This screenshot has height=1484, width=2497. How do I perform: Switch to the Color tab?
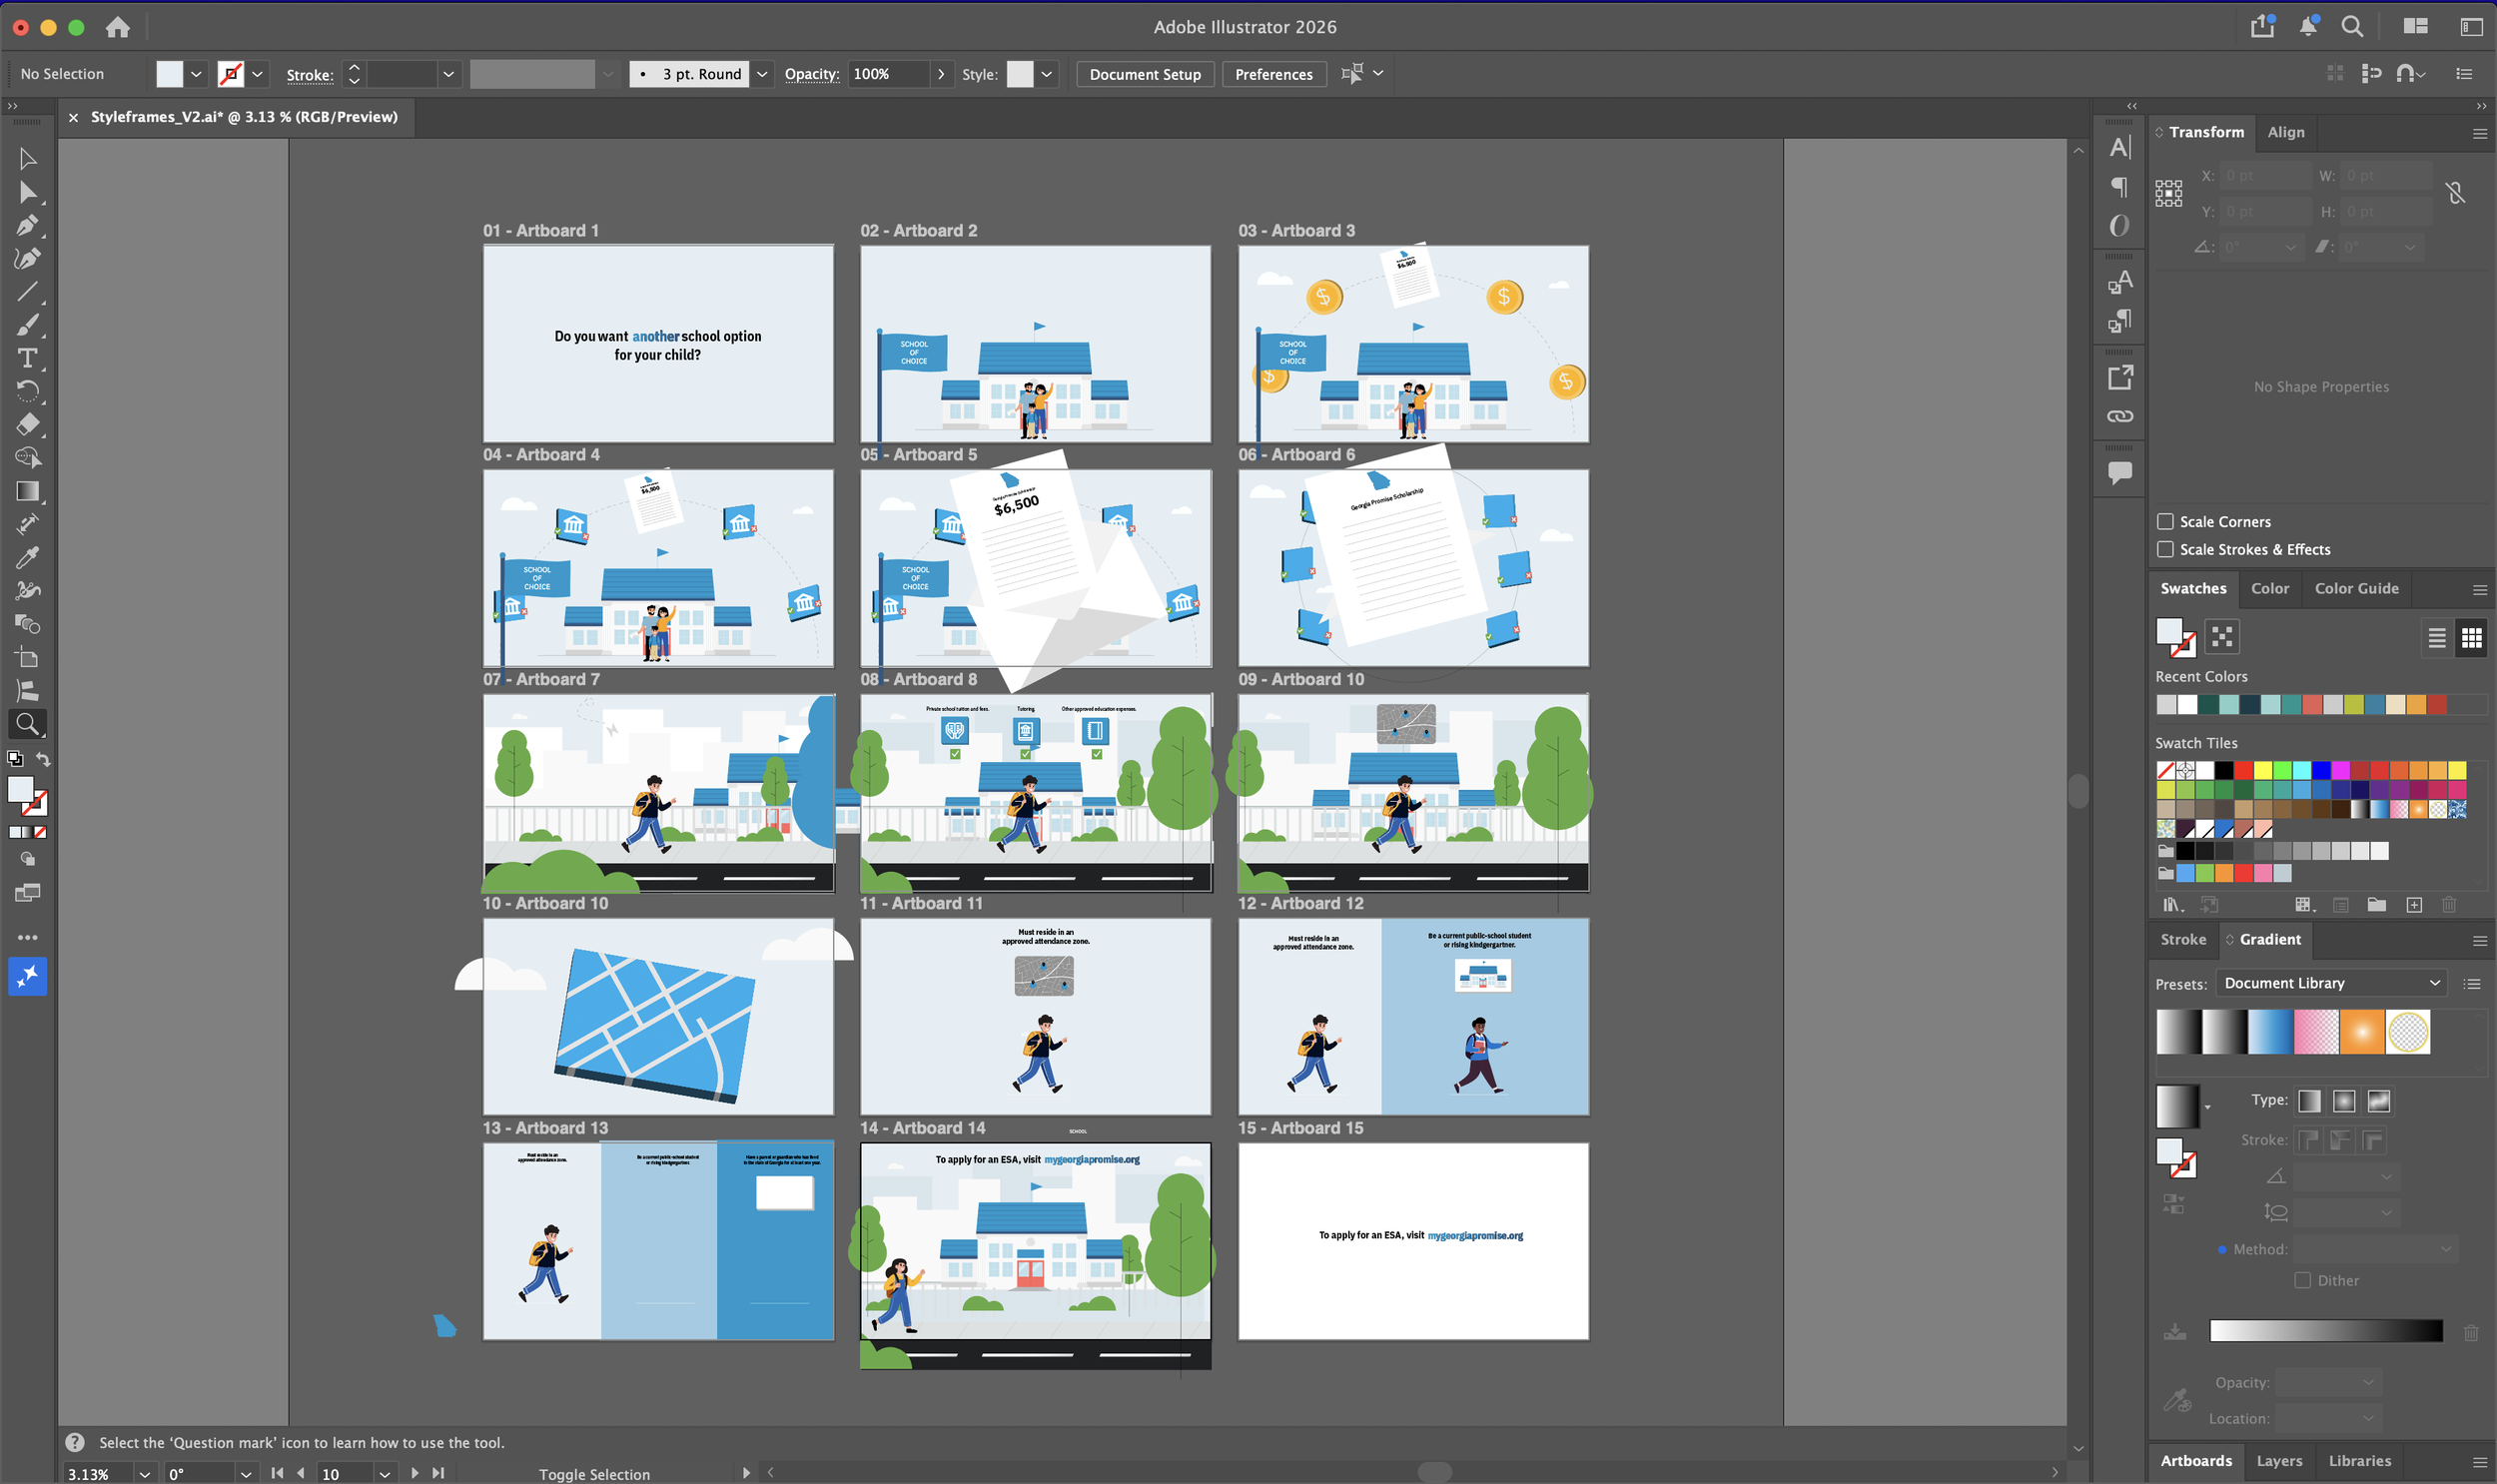[x=2269, y=588]
